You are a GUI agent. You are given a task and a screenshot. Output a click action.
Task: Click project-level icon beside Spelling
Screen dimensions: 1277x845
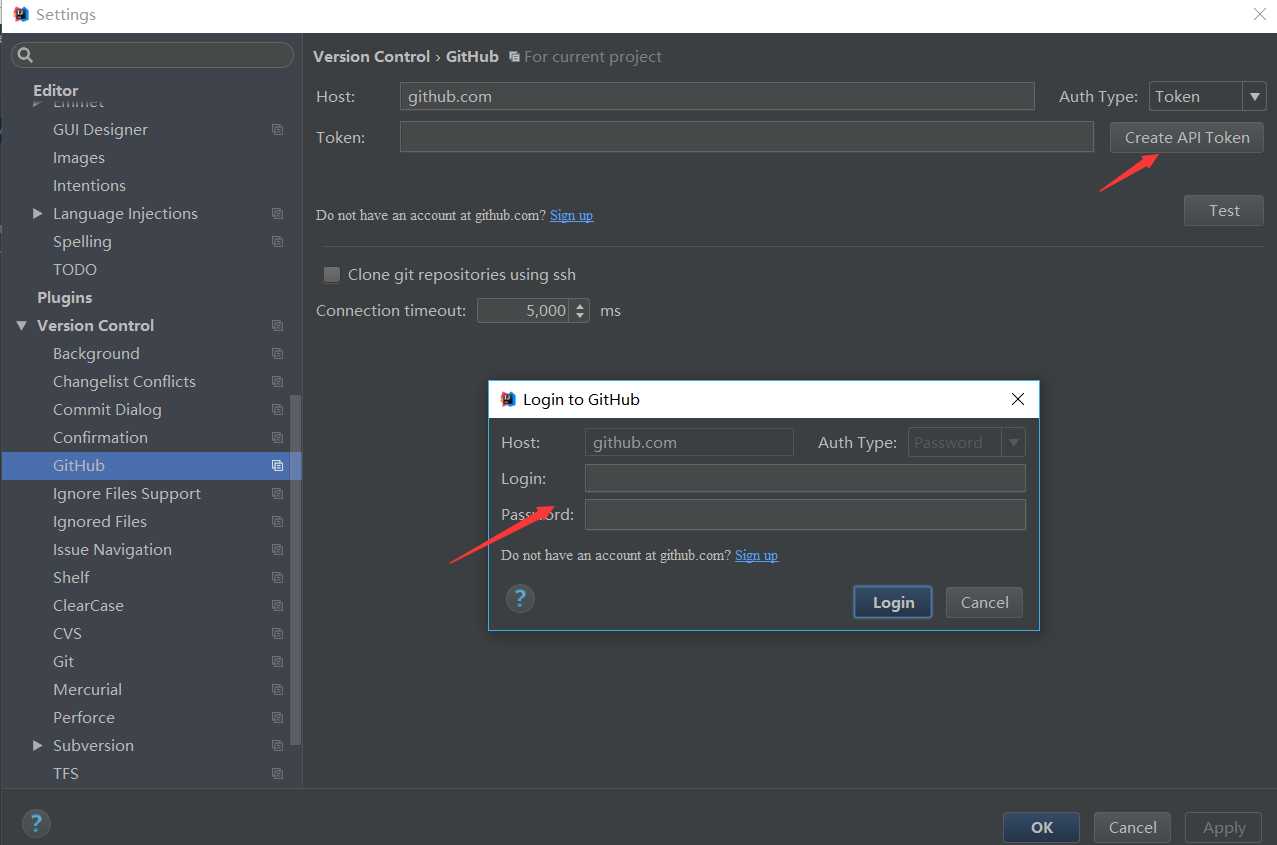pos(277,242)
